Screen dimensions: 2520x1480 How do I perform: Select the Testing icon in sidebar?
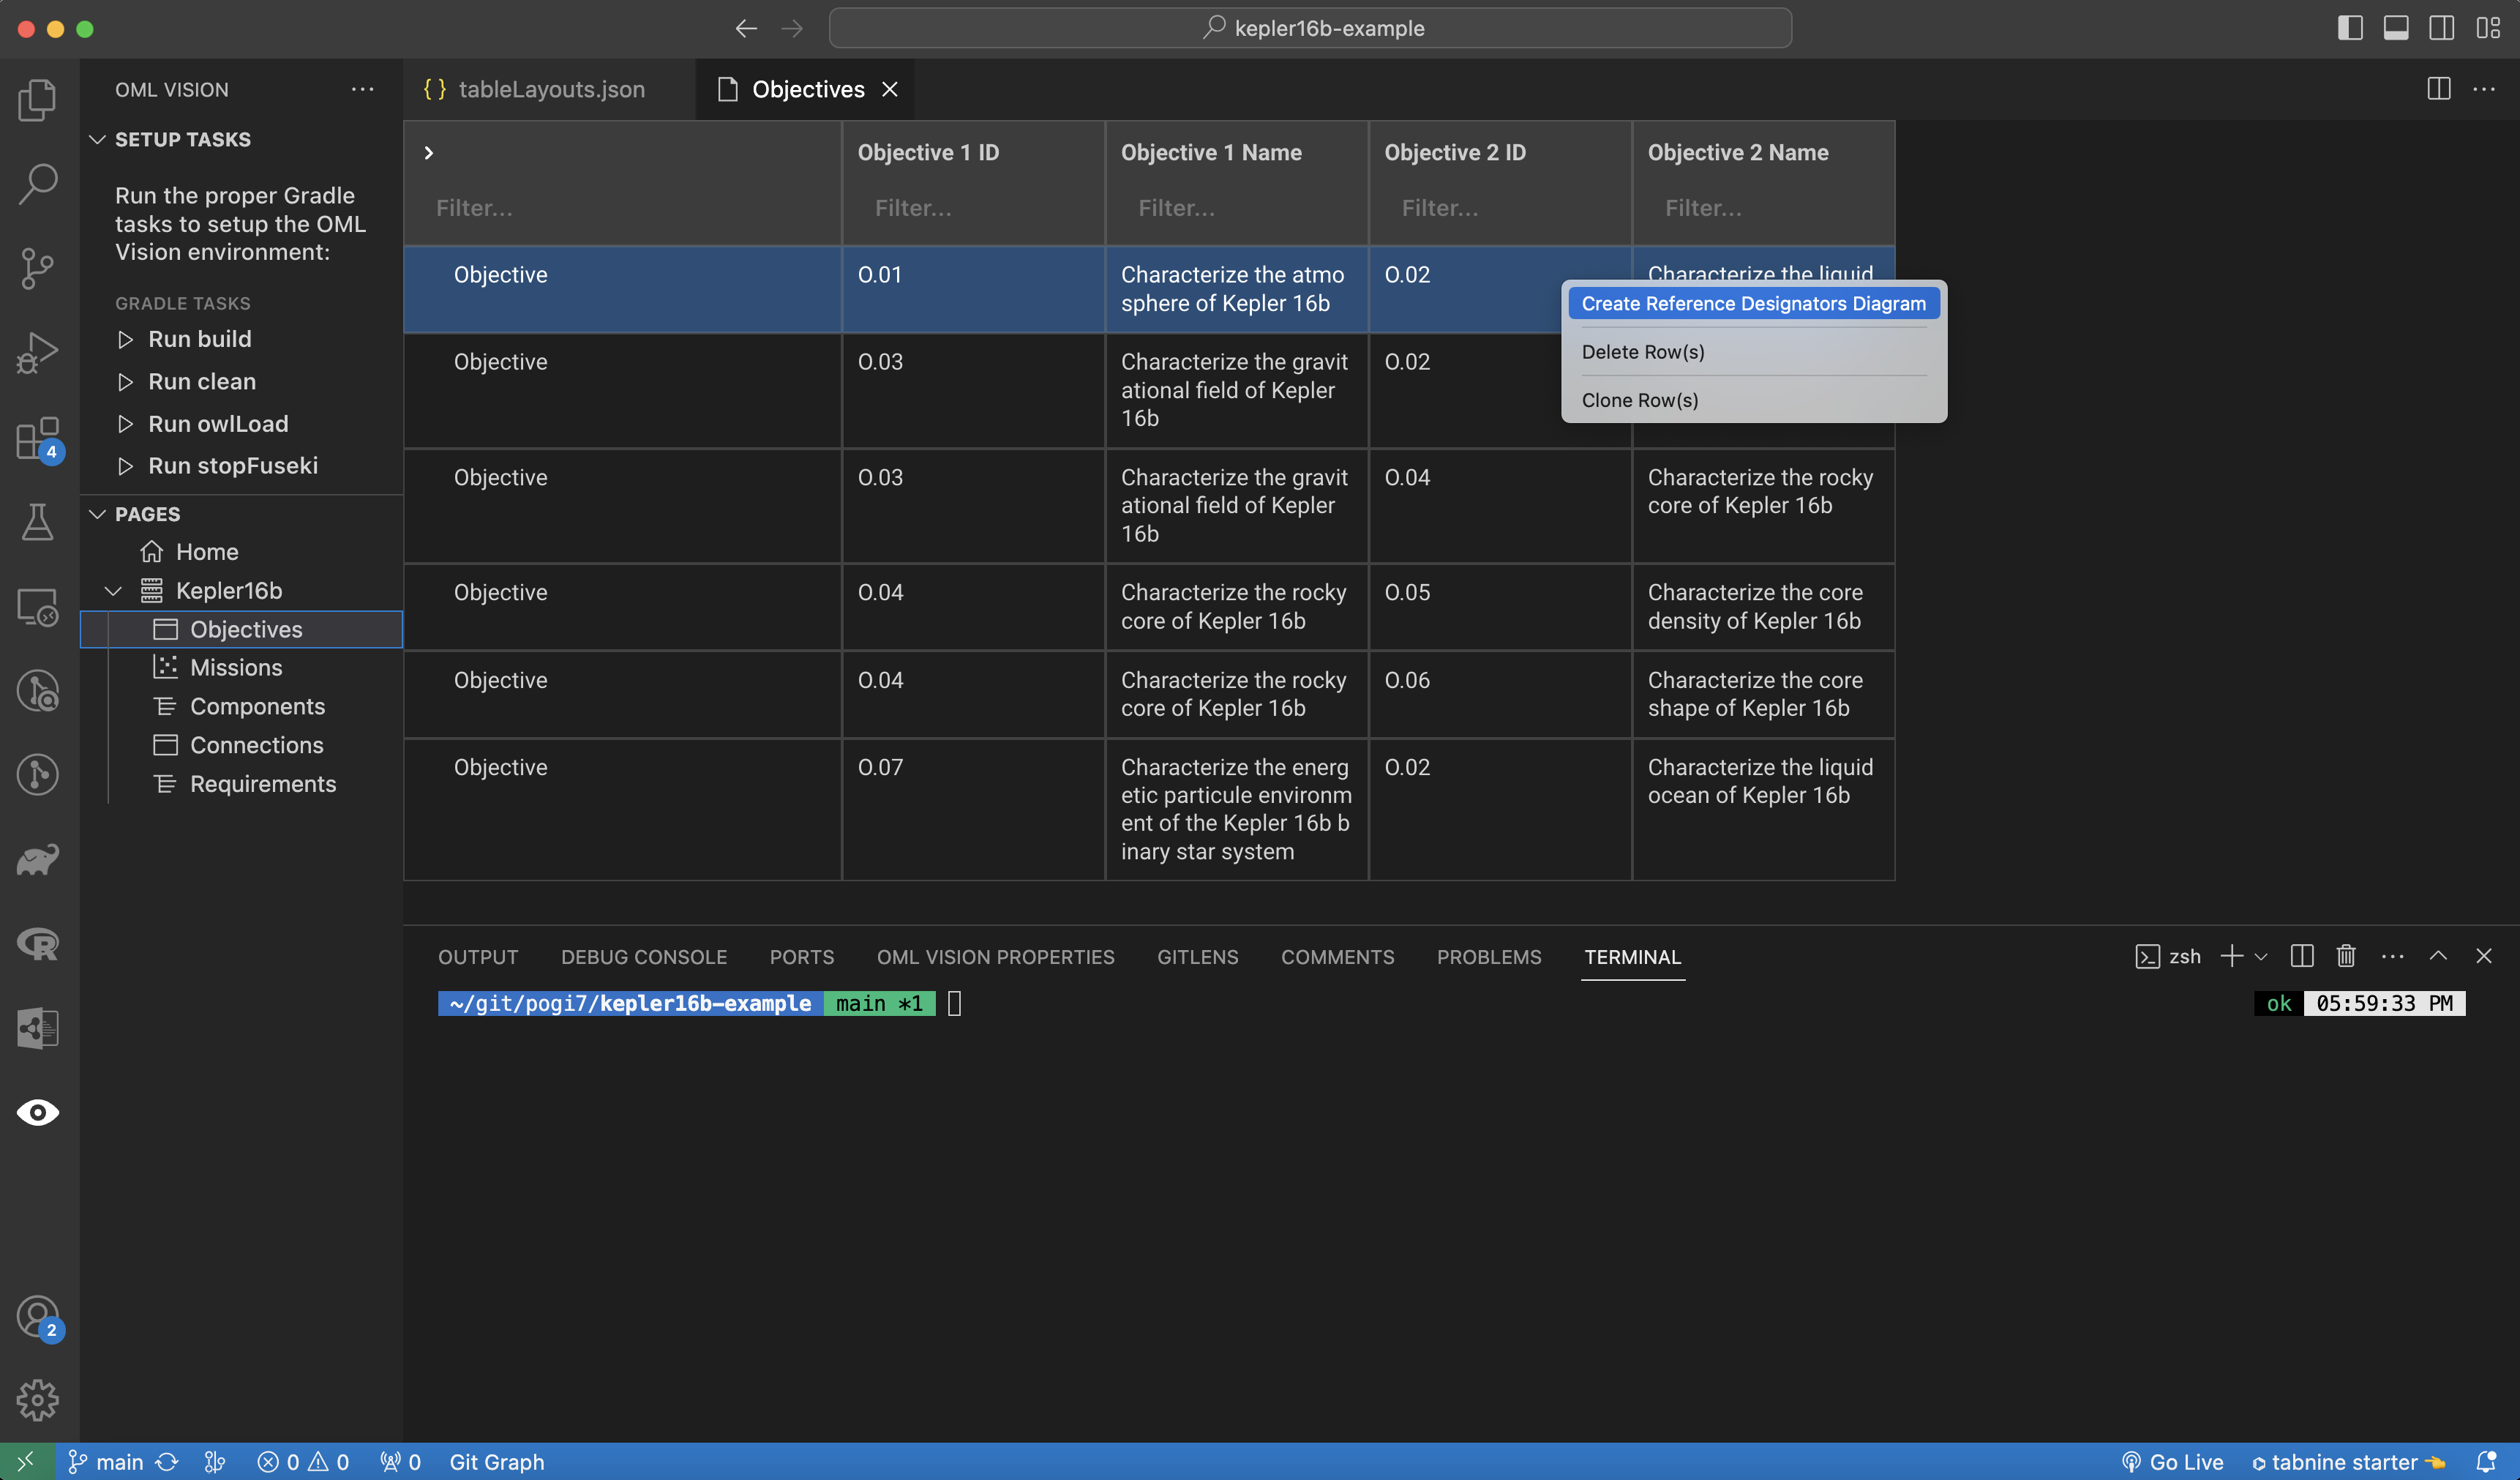click(39, 520)
